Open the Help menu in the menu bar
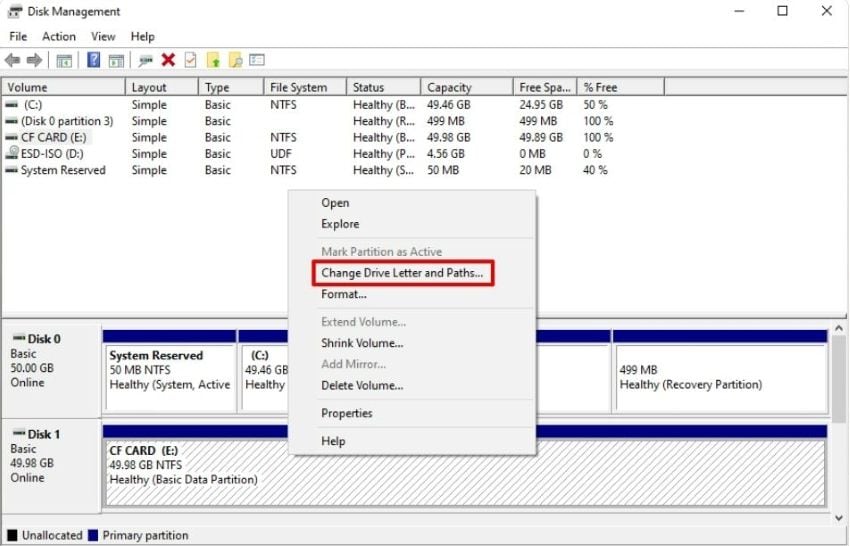The height and width of the screenshot is (546, 850). 143,36
